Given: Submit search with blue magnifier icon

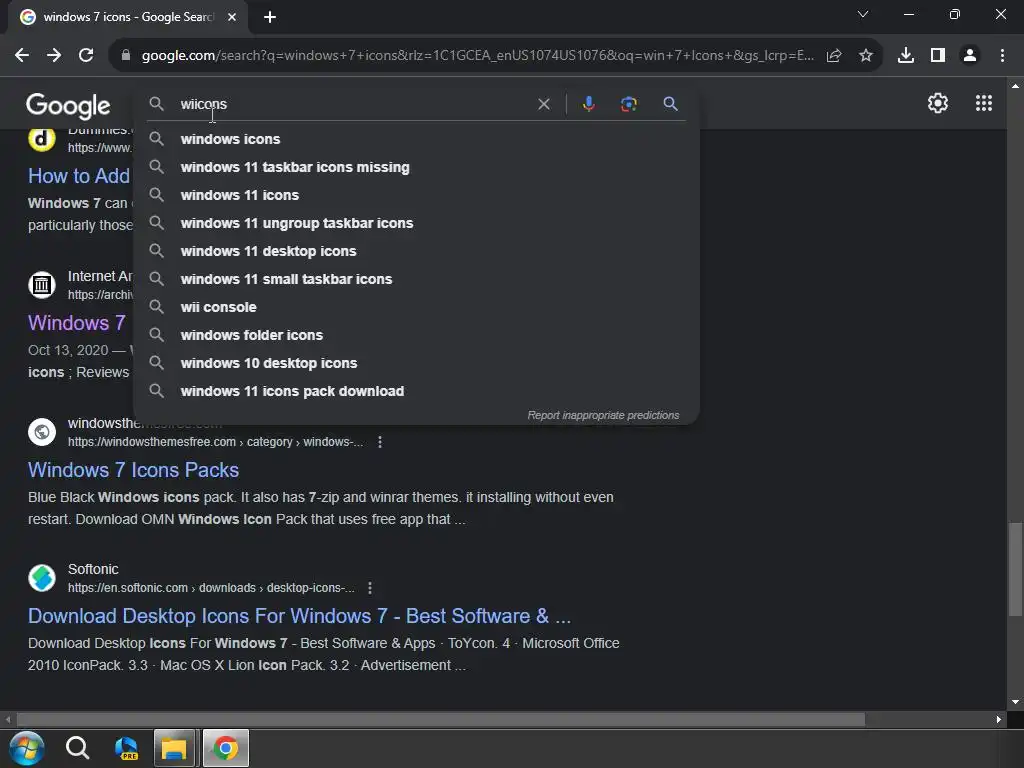Looking at the screenshot, I should pos(670,104).
